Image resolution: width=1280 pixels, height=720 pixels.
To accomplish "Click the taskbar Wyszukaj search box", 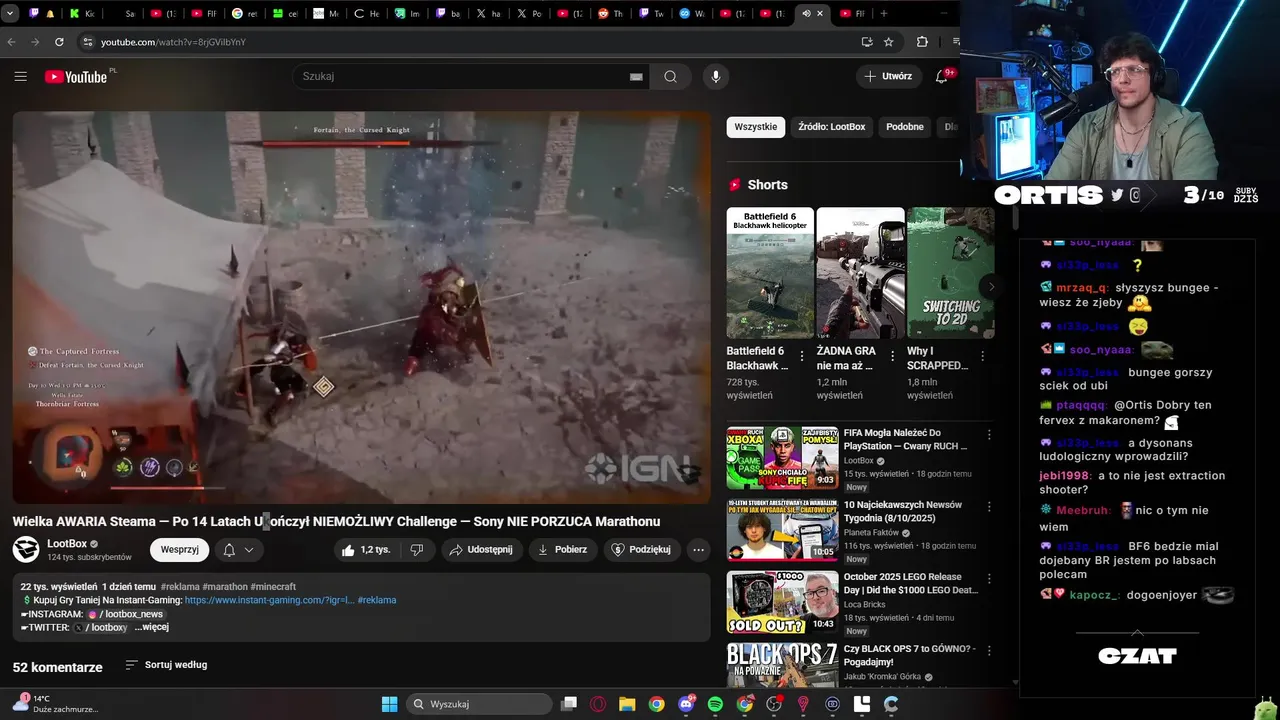I will [x=480, y=704].
